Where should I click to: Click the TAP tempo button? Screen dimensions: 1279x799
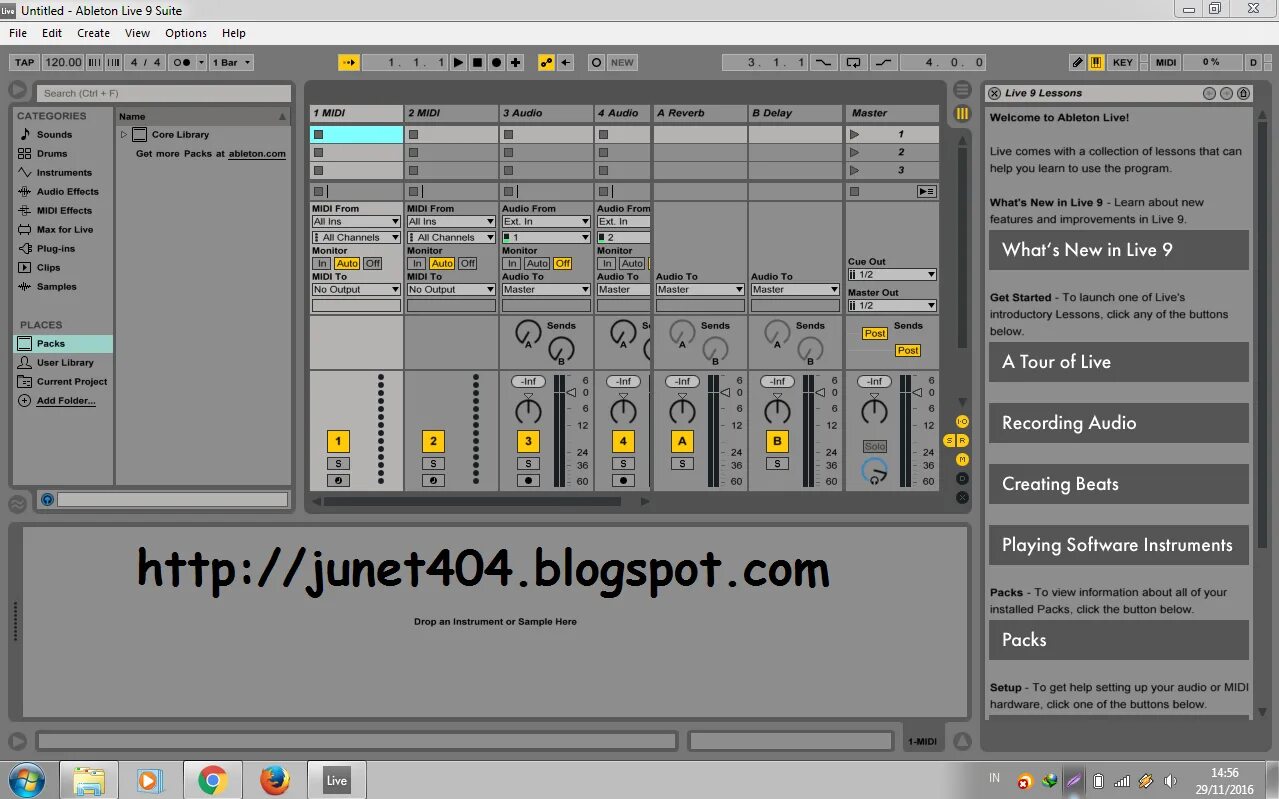coord(25,62)
